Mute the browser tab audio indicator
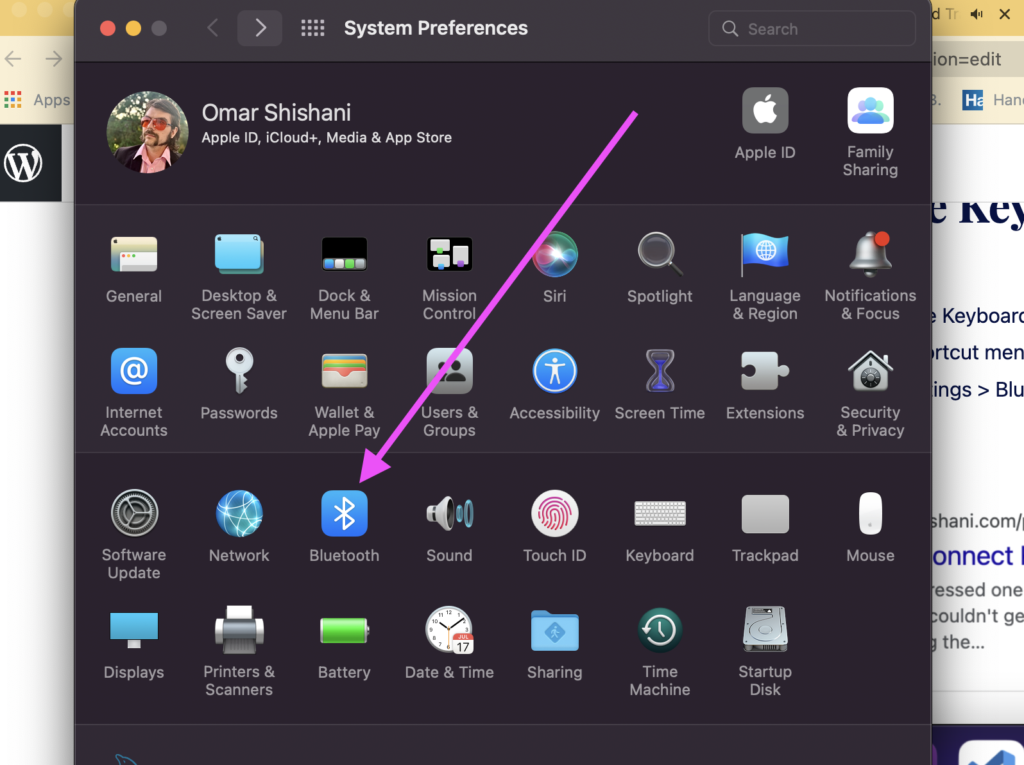 (x=976, y=14)
